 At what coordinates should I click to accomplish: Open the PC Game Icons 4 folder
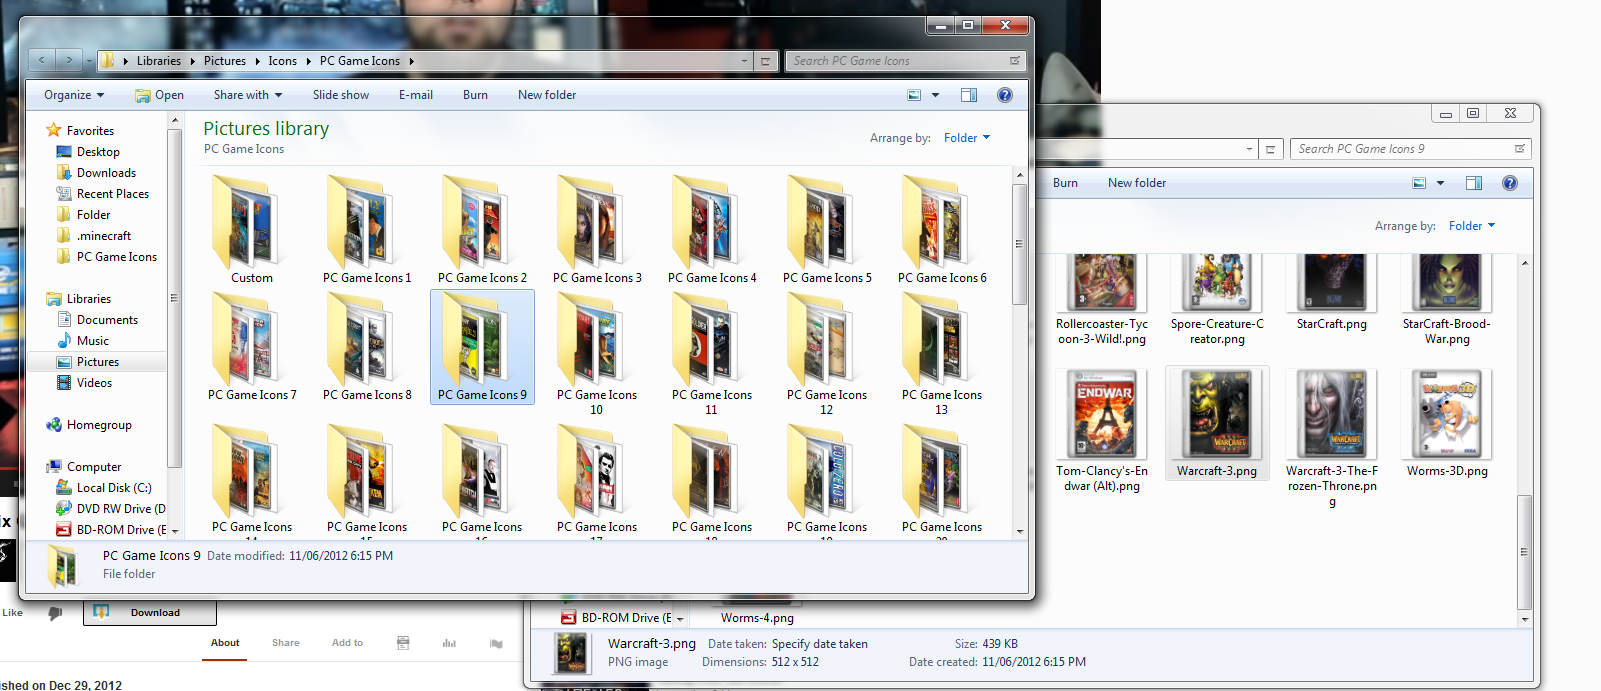pyautogui.click(x=712, y=230)
